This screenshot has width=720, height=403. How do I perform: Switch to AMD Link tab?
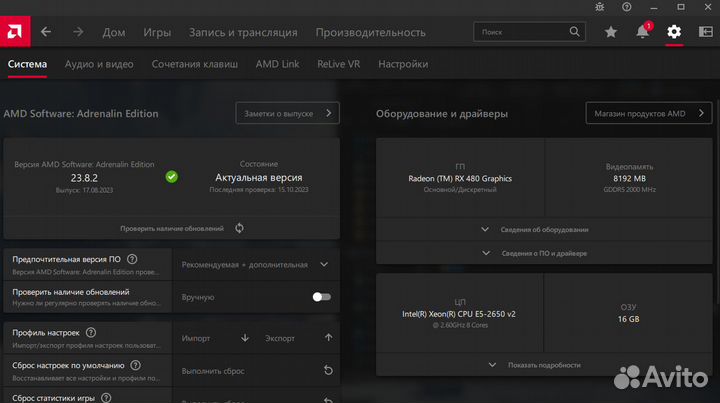277,64
